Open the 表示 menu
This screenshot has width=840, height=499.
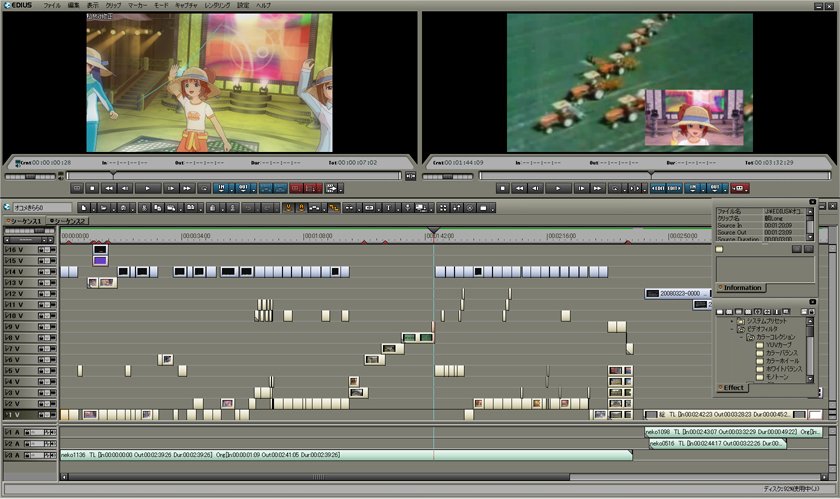(x=93, y=5)
